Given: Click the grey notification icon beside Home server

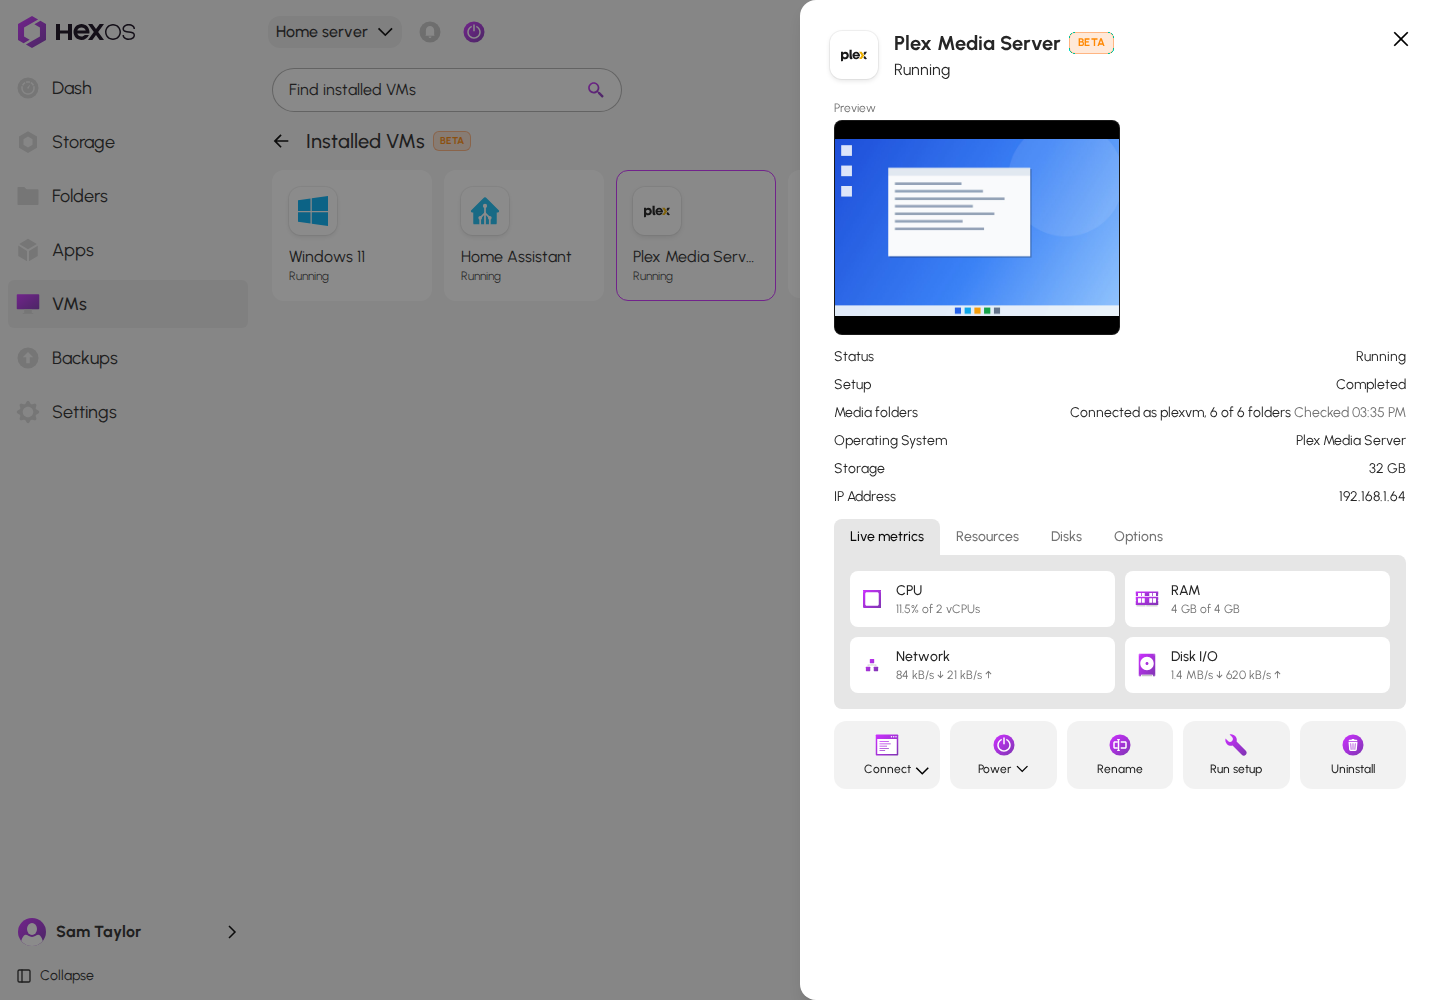Looking at the screenshot, I should coord(430,32).
